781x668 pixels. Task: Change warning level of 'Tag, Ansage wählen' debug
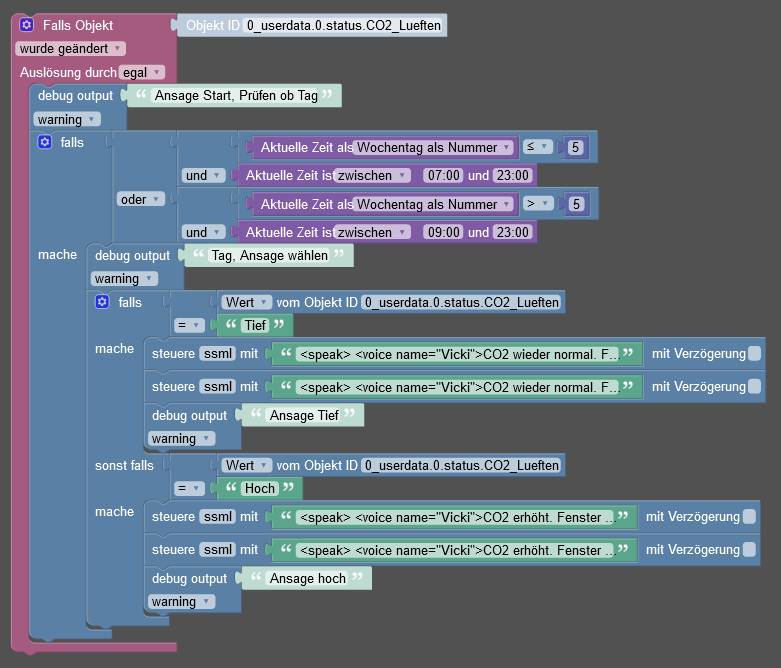click(124, 278)
